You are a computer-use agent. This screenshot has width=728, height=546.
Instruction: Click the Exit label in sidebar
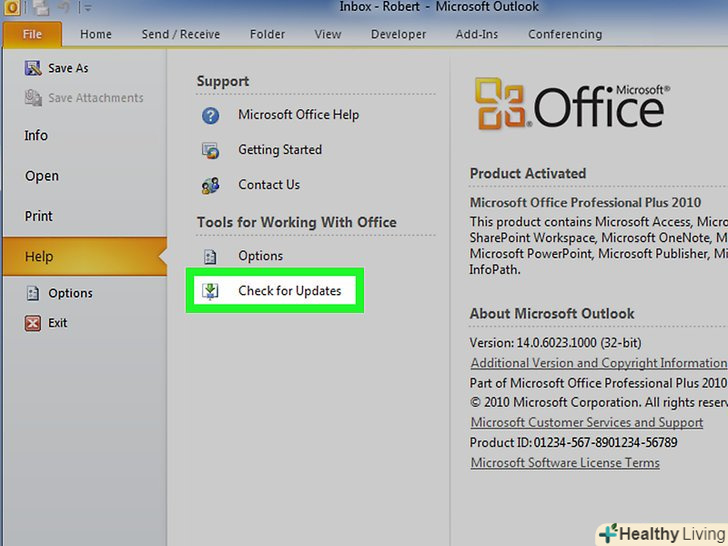pos(58,323)
